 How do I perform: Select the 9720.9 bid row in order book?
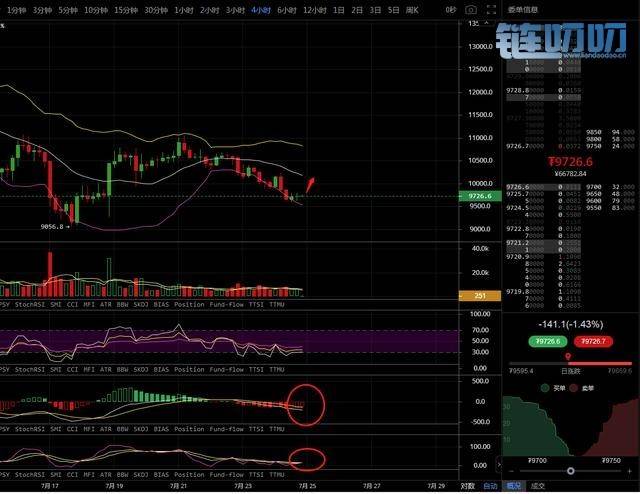(x=544, y=256)
